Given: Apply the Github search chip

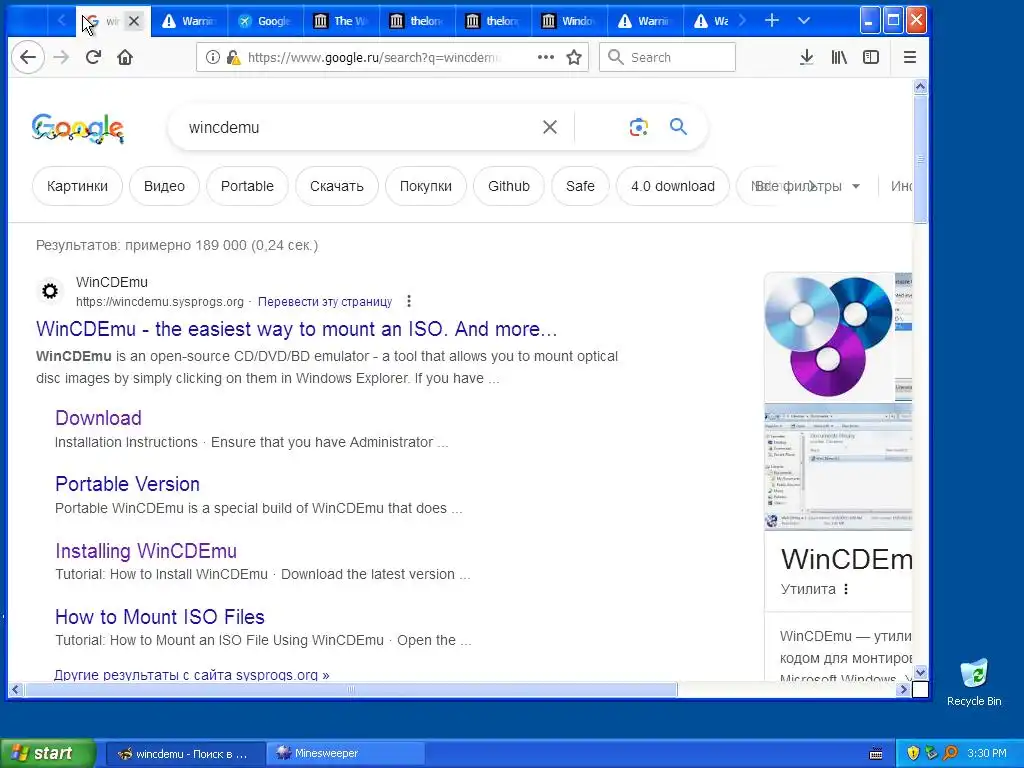Looking at the screenshot, I should tap(509, 186).
